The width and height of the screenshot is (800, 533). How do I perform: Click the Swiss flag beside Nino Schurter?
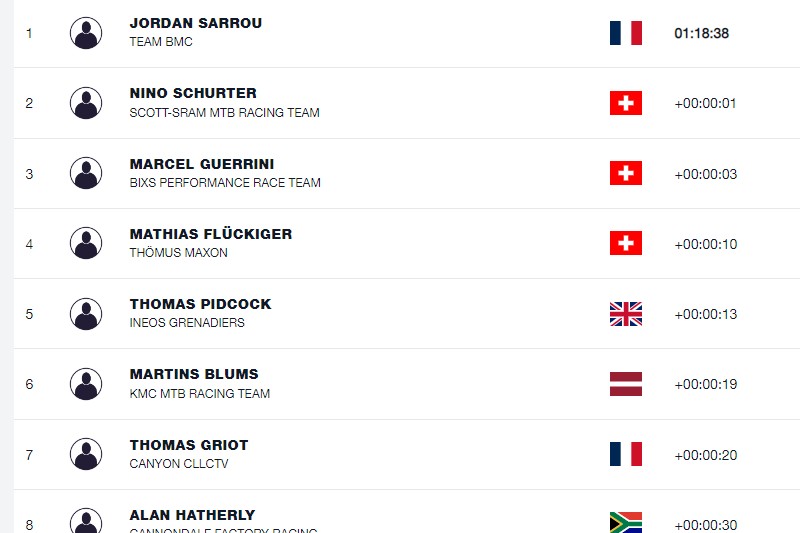tap(626, 103)
